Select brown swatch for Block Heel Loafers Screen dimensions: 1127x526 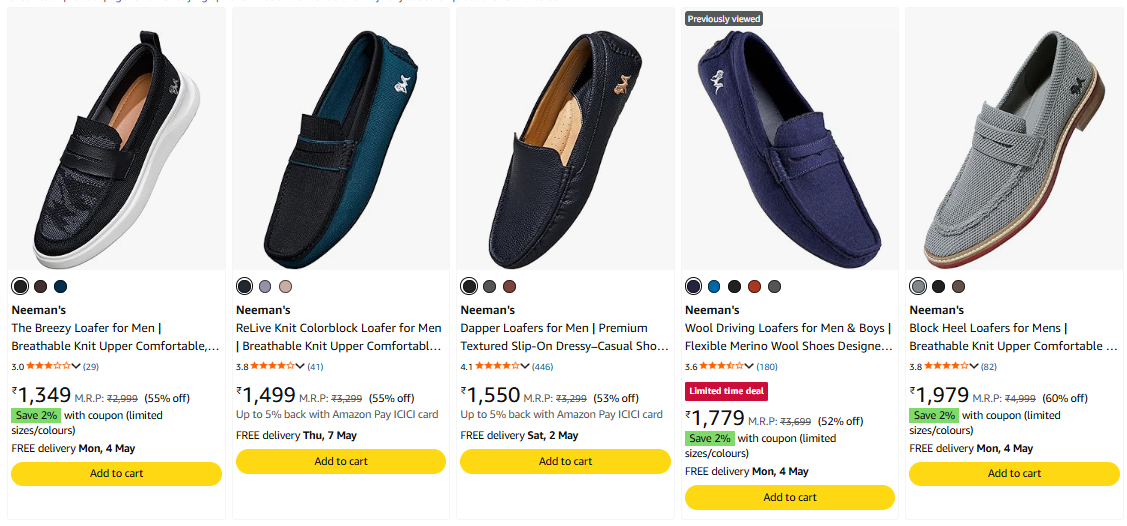pos(958,287)
